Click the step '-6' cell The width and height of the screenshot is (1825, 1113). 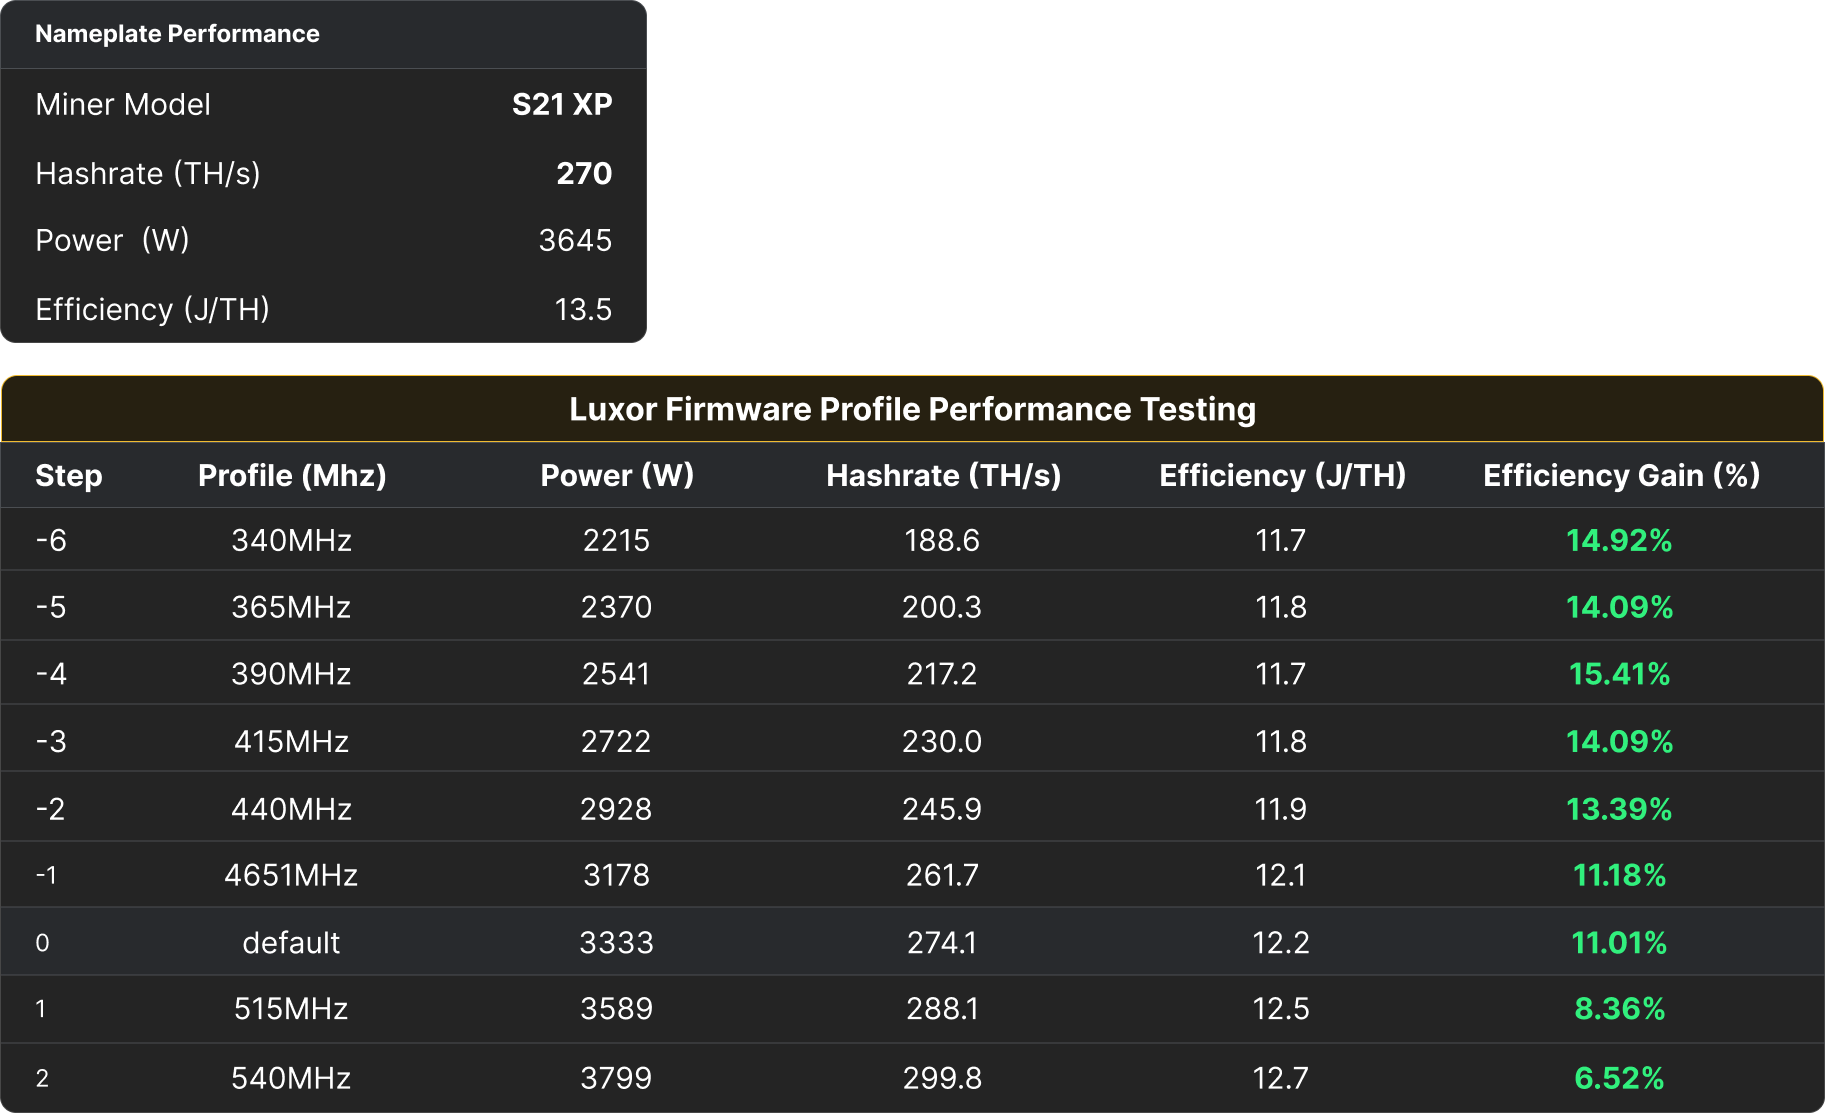pos(51,540)
